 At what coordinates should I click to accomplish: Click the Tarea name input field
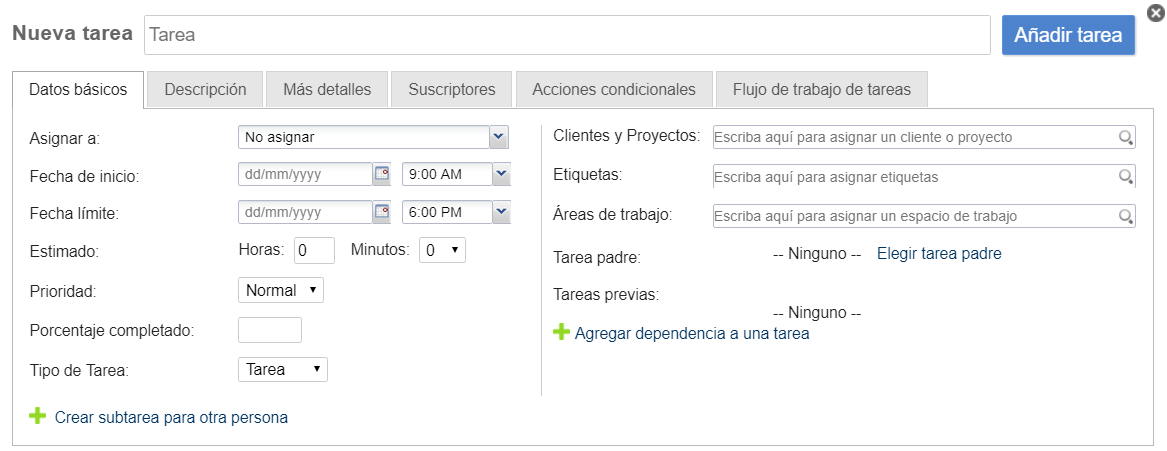(567, 34)
